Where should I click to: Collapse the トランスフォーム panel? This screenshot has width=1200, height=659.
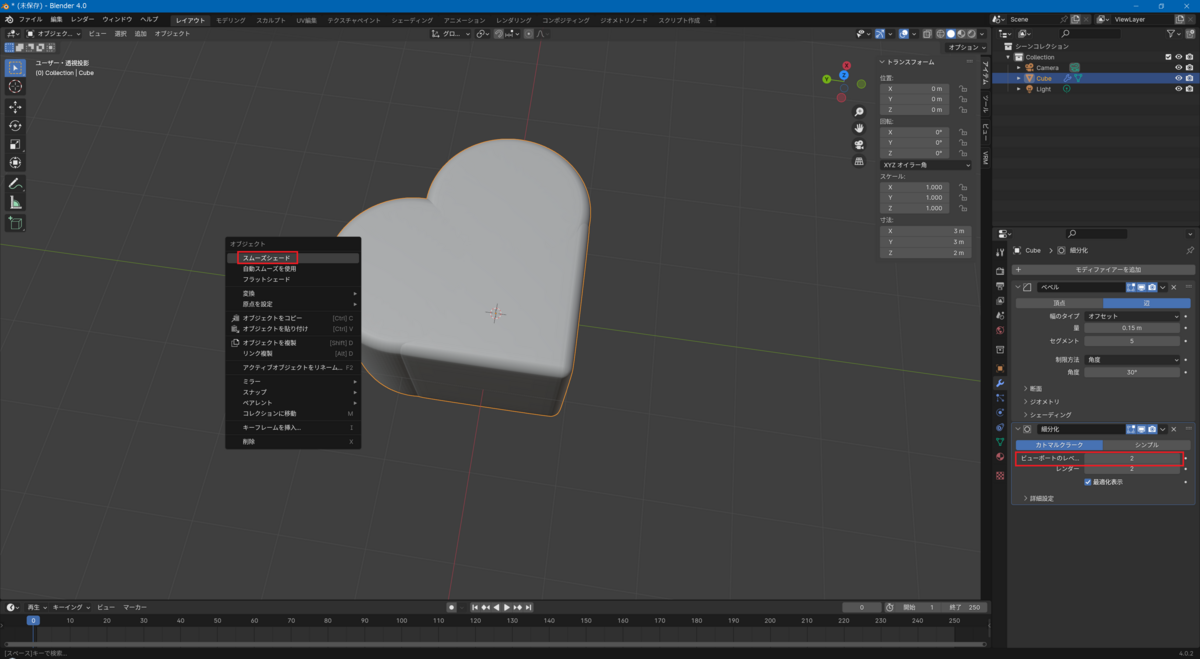pos(908,61)
